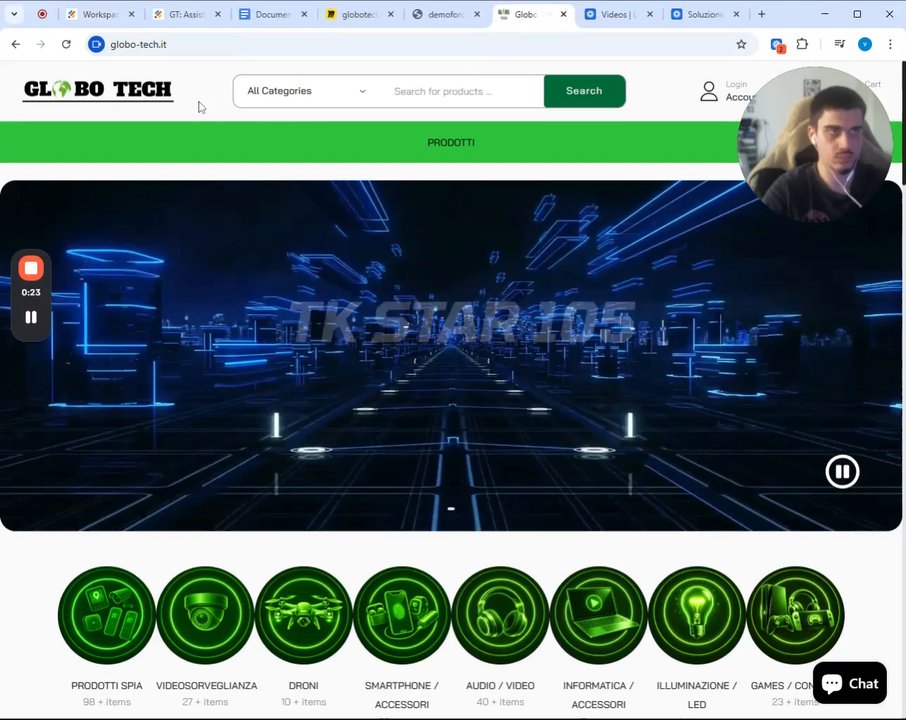Switch to the Videos tab

tap(619, 14)
